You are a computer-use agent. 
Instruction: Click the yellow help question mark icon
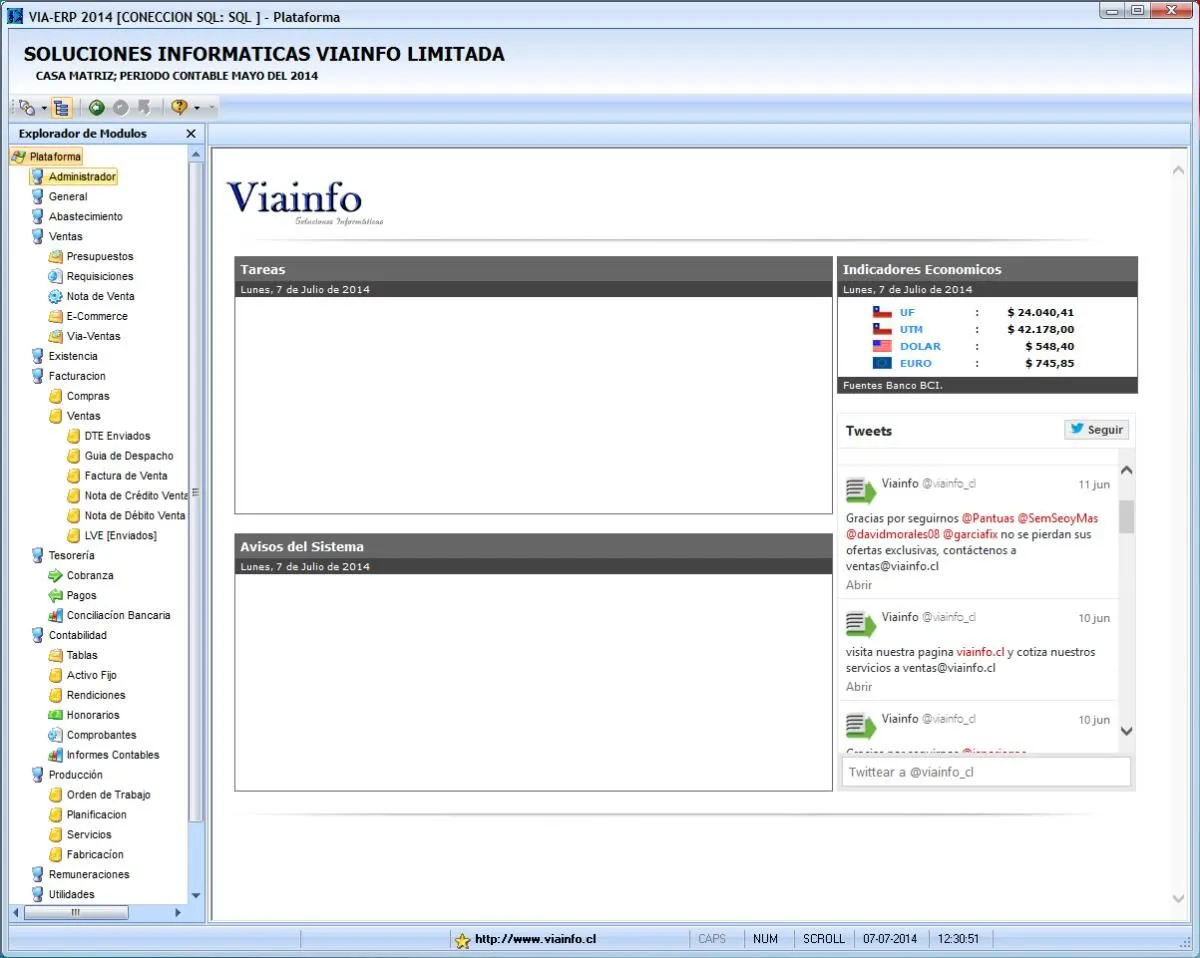[x=179, y=108]
